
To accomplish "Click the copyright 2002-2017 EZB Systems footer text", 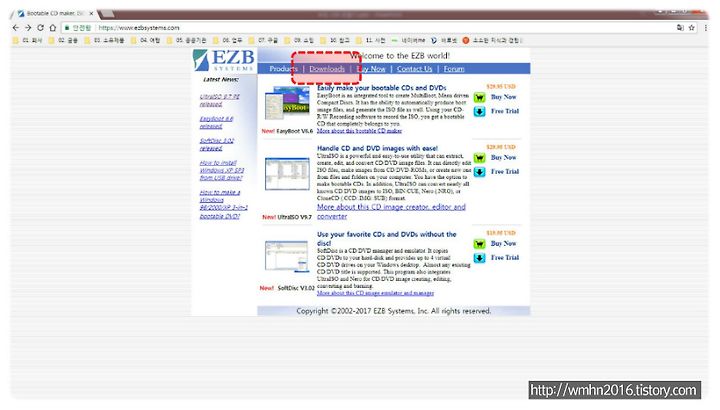I will [x=394, y=311].
